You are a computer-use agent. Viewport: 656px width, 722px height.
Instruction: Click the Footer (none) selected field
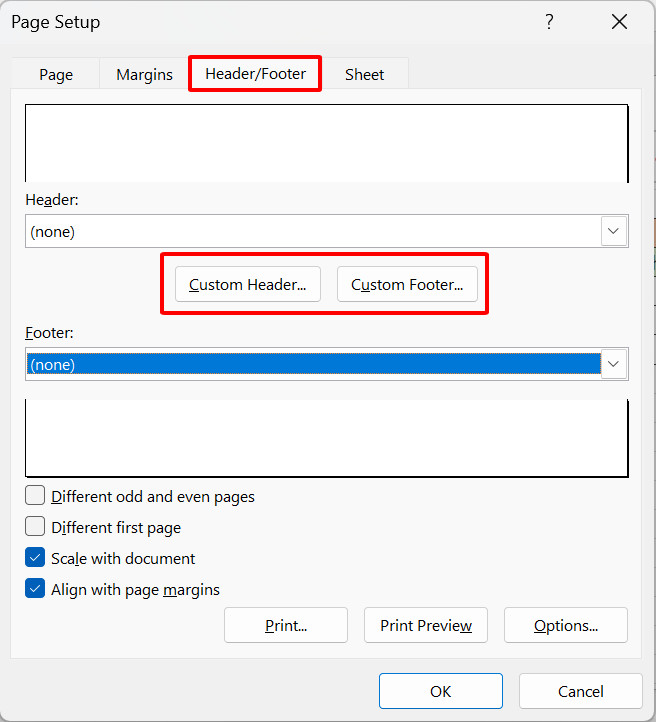tap(312, 365)
